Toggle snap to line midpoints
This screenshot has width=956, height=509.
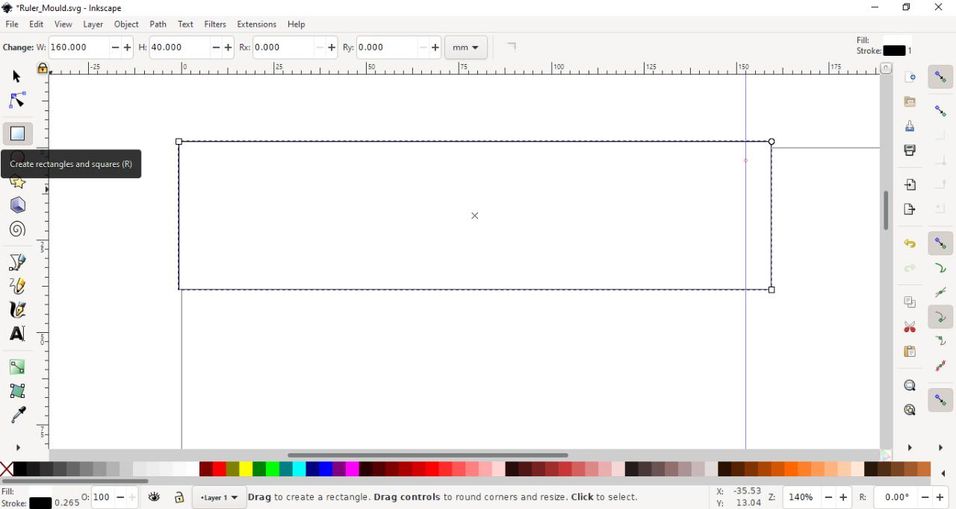pos(940,366)
